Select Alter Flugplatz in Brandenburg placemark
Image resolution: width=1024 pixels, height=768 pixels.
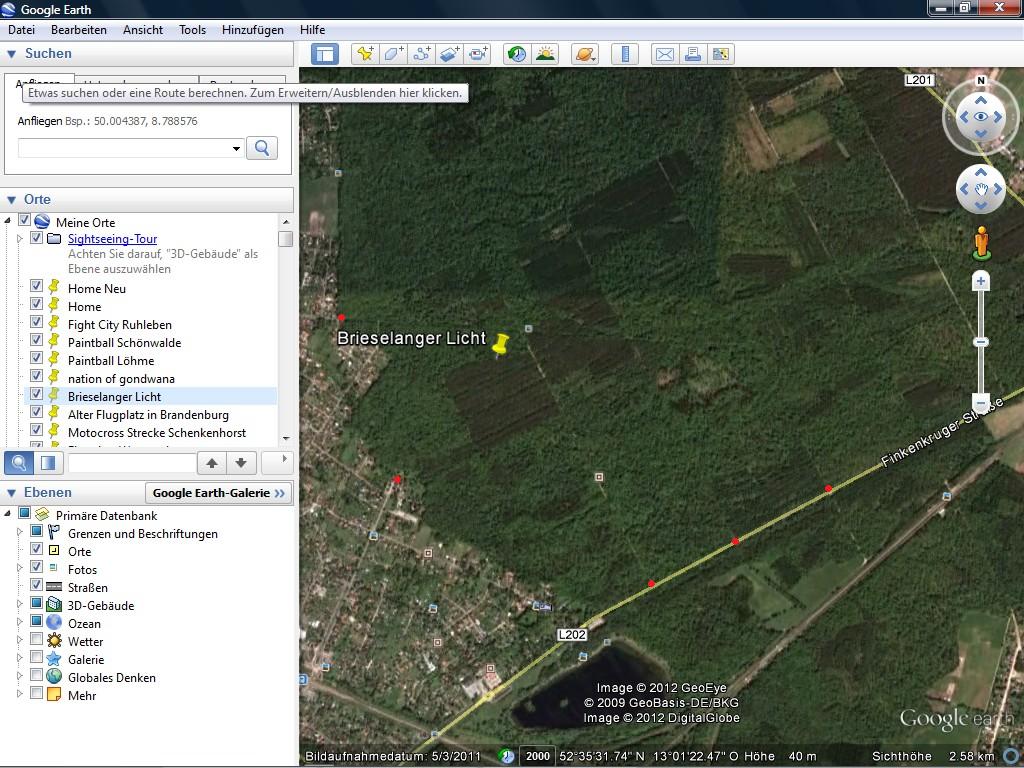pos(148,415)
